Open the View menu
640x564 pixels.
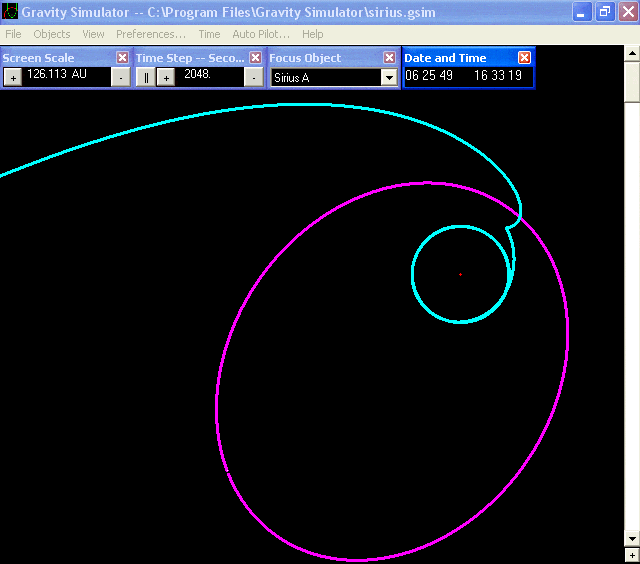(93, 34)
